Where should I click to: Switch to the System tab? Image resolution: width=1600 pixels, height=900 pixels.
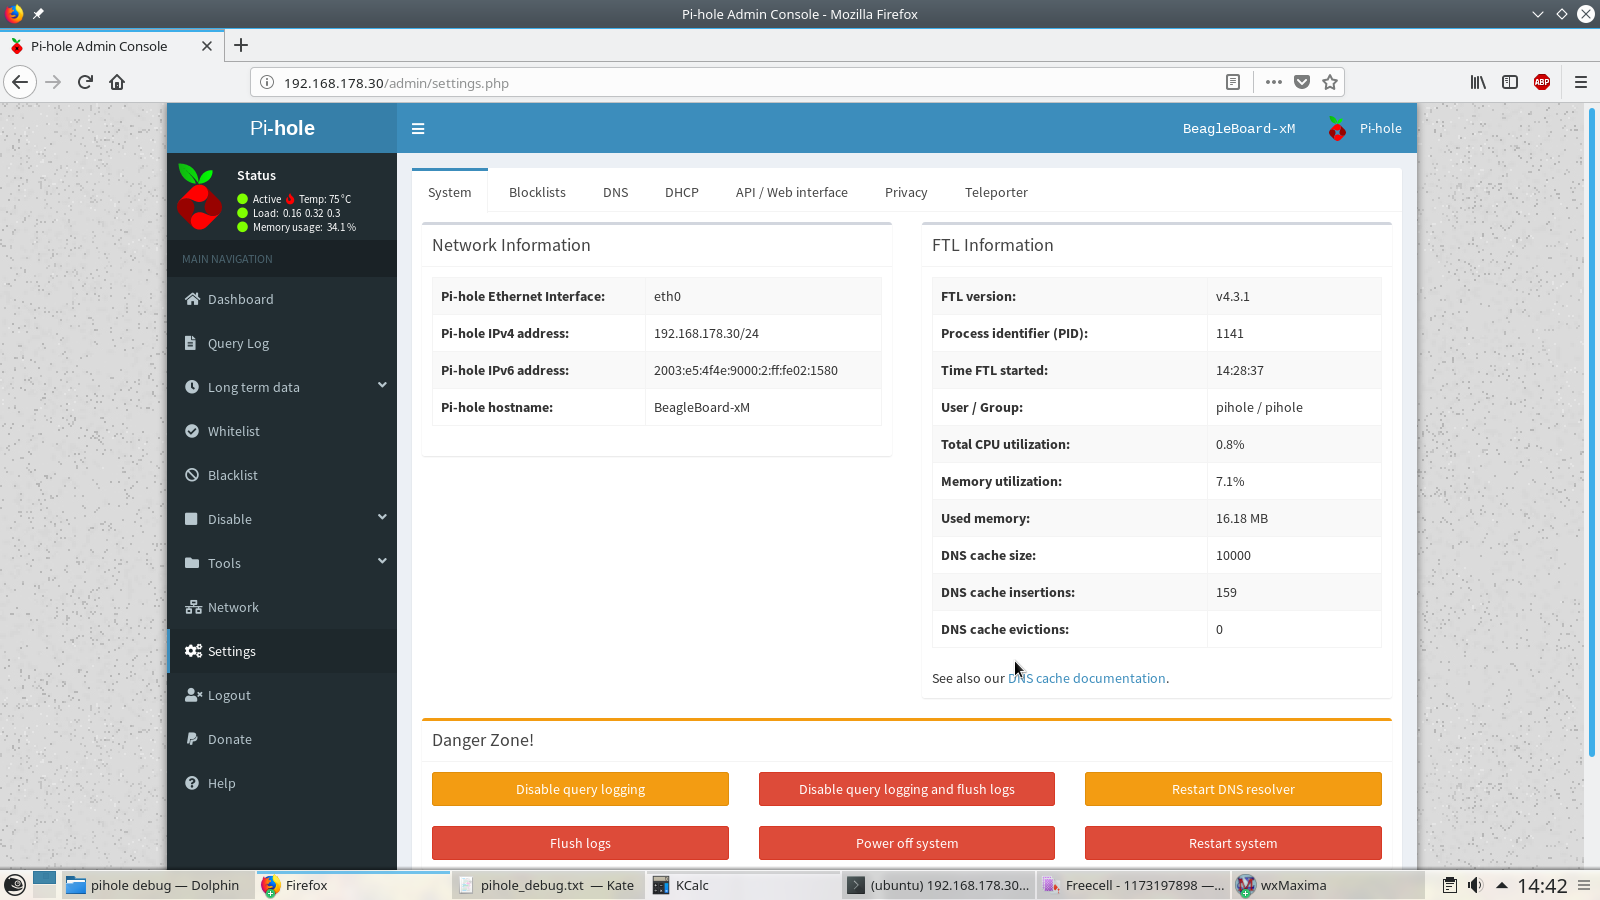[450, 192]
